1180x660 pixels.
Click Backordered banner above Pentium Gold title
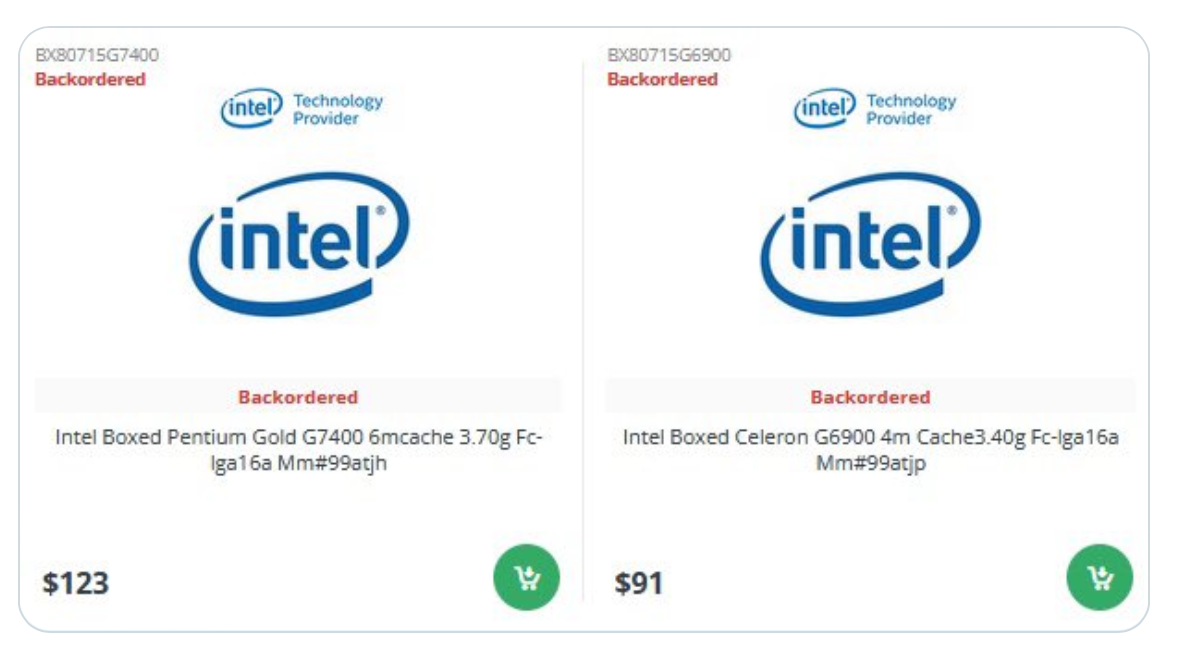[298, 397]
